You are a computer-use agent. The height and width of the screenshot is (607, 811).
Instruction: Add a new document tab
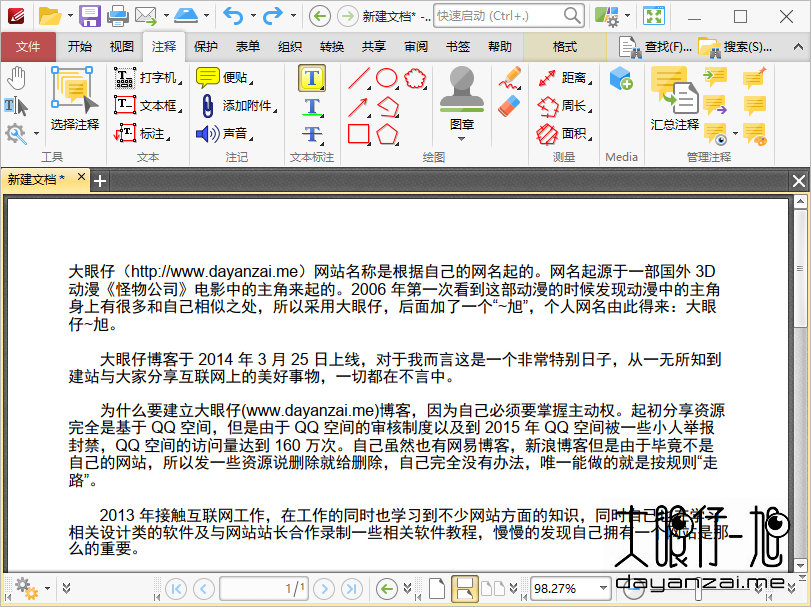100,181
